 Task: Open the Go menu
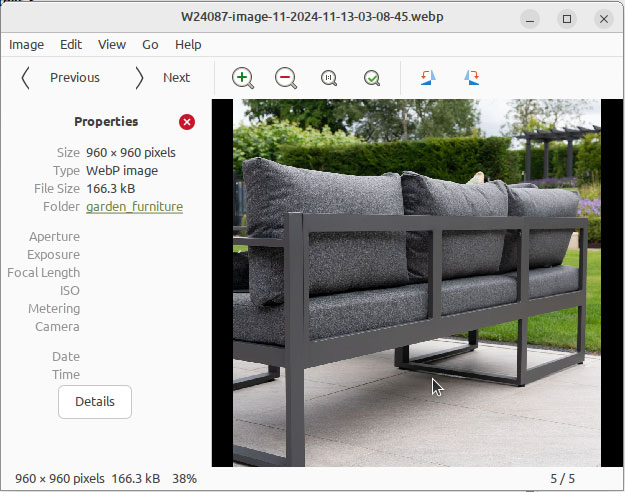150,45
